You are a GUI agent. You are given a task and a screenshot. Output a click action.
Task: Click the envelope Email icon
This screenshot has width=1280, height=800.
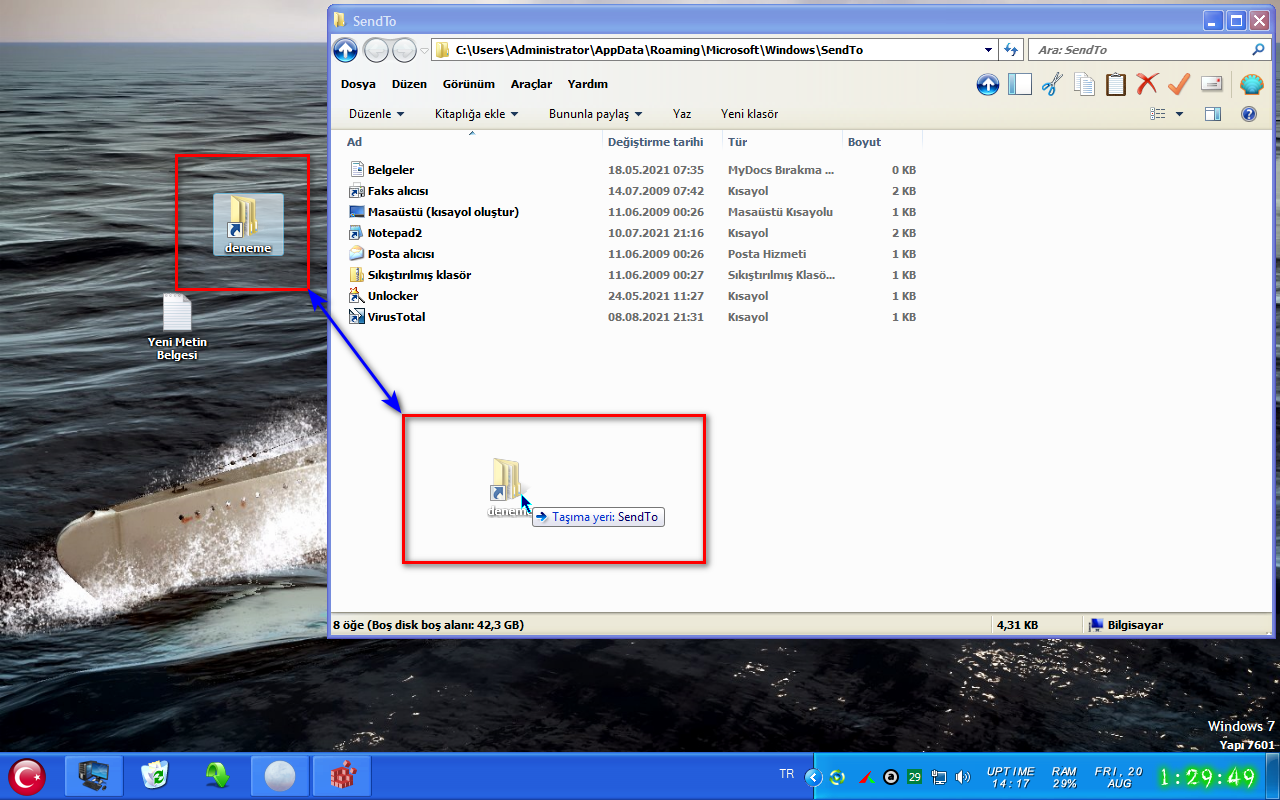[x=1211, y=85]
